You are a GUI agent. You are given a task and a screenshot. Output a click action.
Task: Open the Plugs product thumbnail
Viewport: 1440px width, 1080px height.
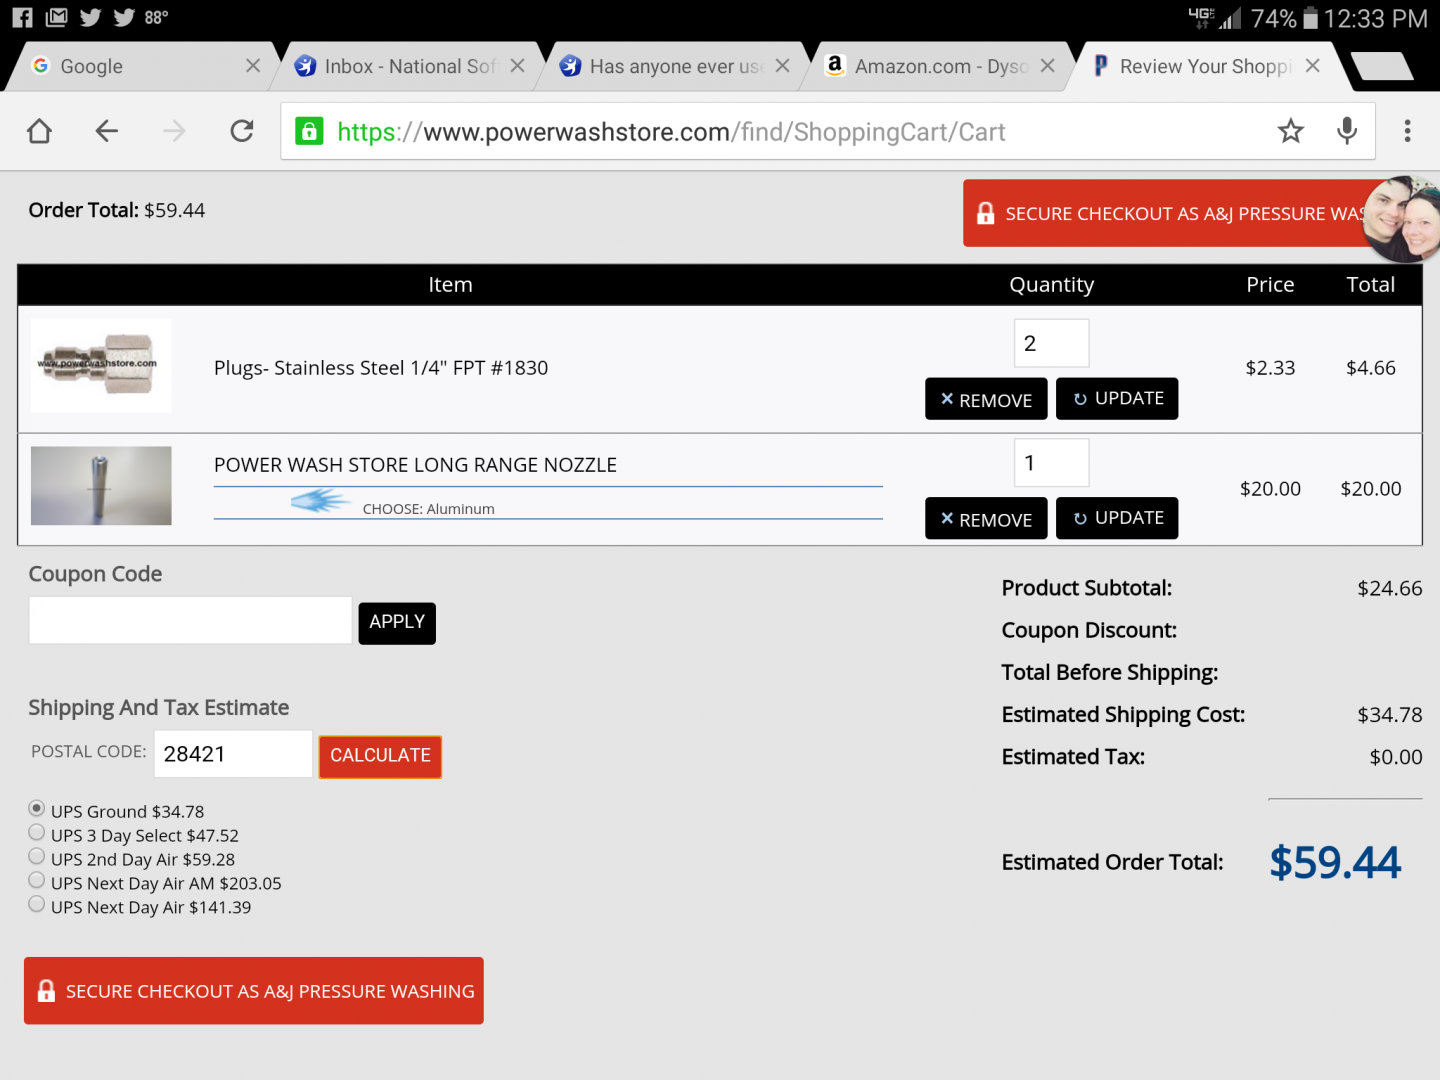pos(101,365)
